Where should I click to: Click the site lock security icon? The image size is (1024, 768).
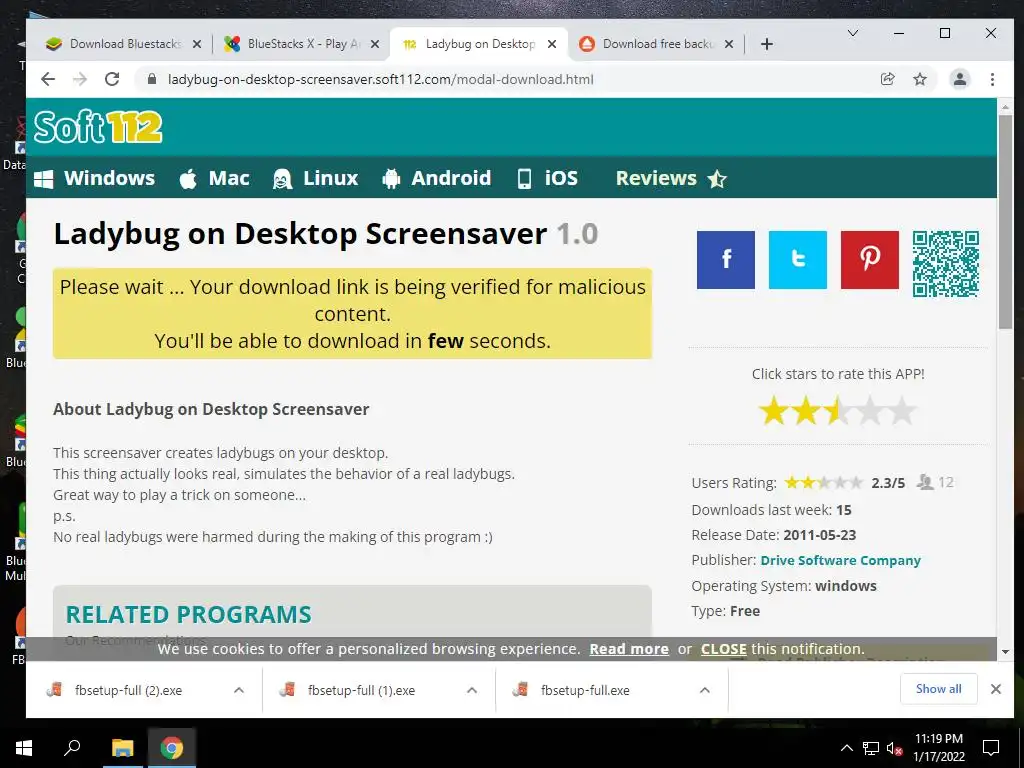[152, 79]
